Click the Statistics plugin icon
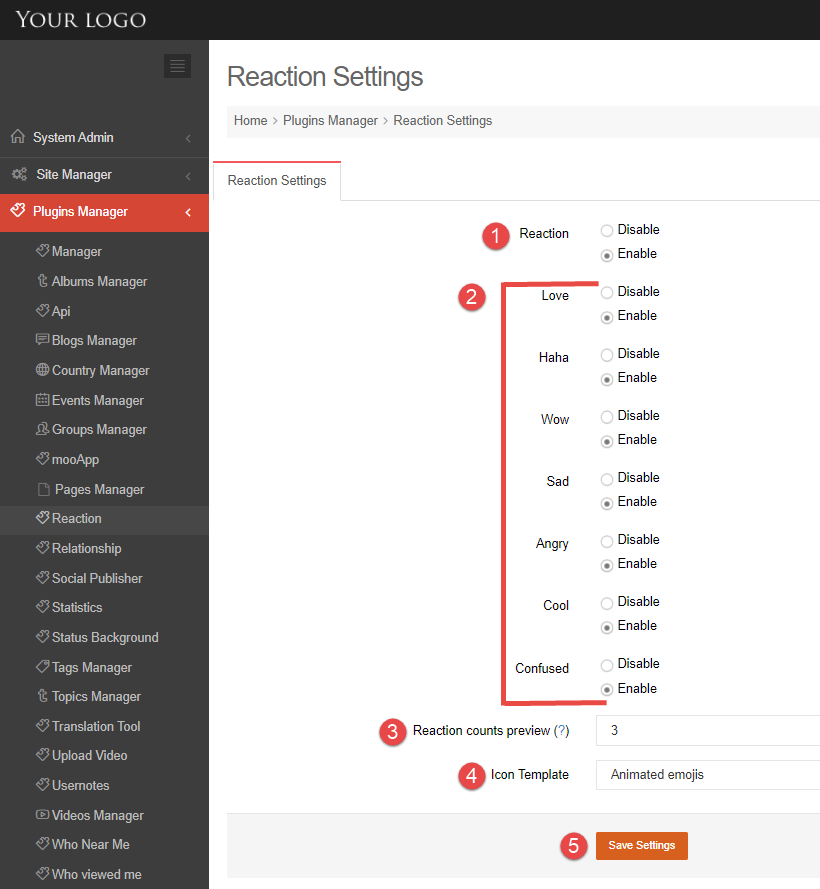820x889 pixels. click(x=43, y=606)
